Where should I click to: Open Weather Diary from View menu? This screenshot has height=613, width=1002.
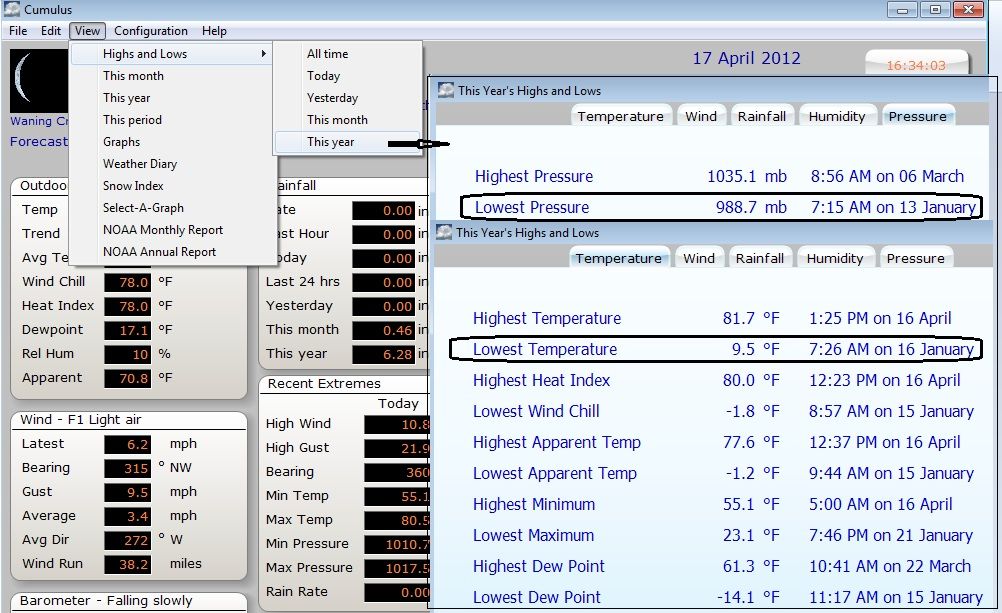139,164
